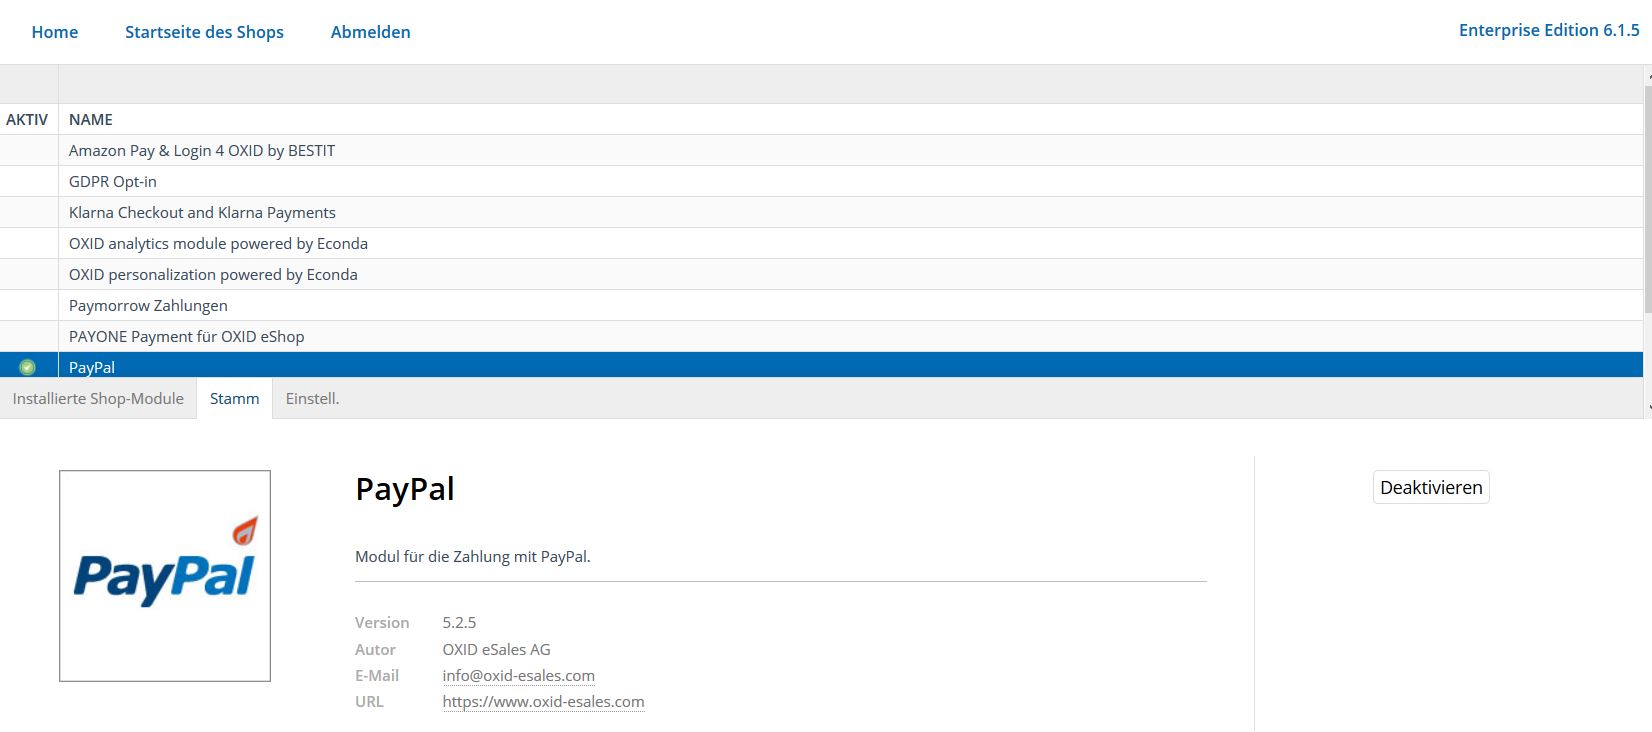Deactivate the PayPal module
This screenshot has width=1652, height=732.
click(1431, 487)
